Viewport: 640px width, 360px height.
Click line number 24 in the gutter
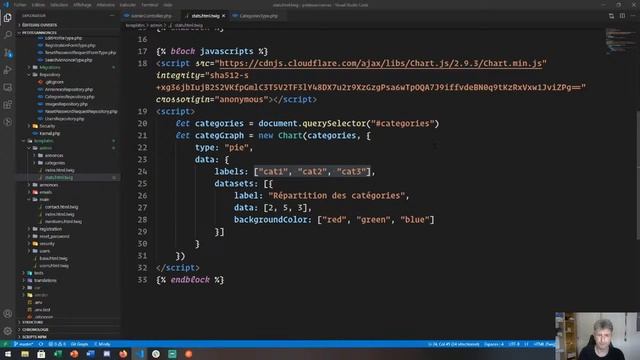pos(142,171)
